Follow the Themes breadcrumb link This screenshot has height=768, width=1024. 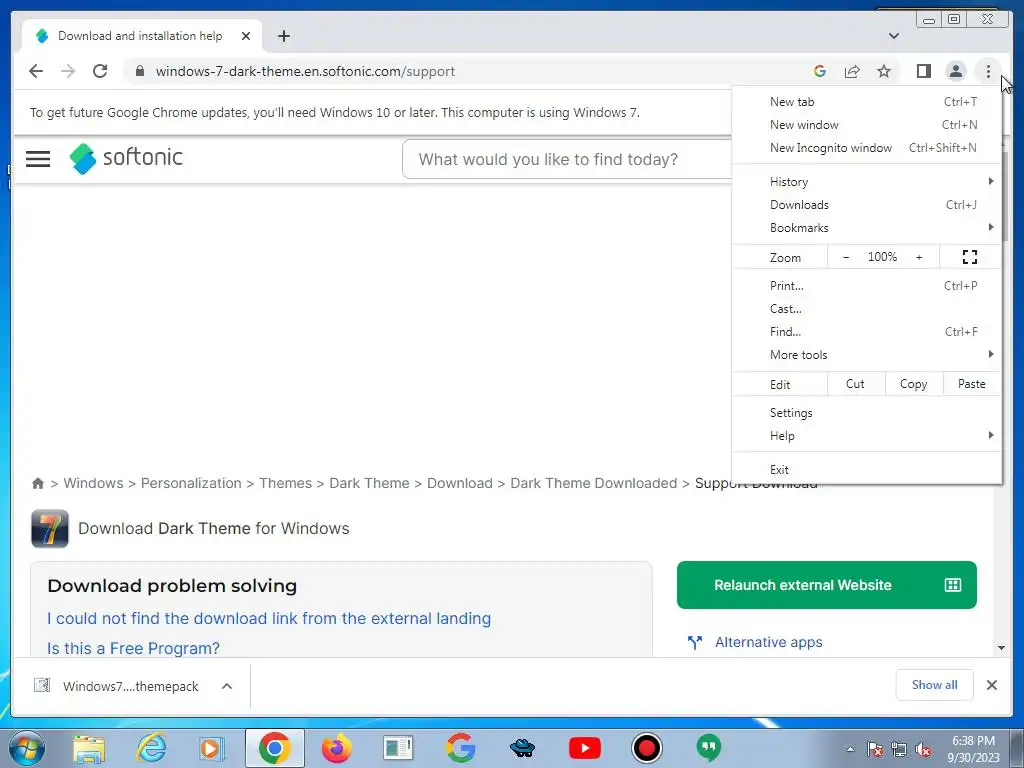(285, 483)
